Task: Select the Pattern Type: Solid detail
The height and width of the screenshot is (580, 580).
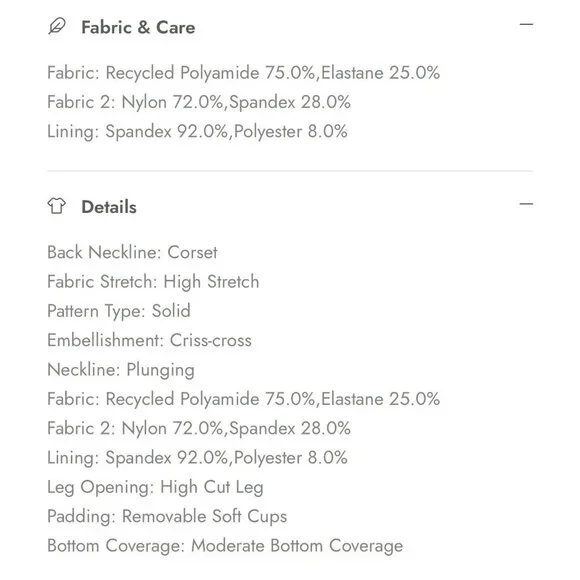Action: click(119, 311)
